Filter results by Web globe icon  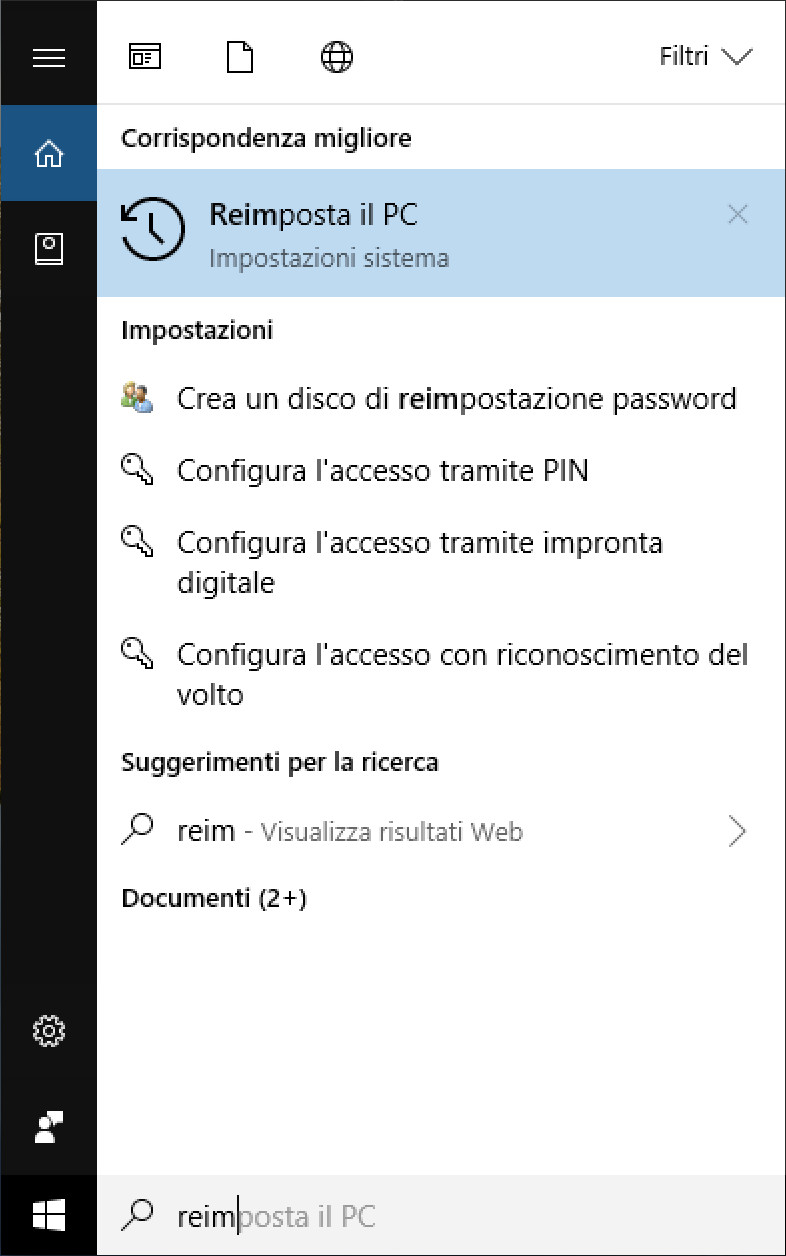point(337,58)
